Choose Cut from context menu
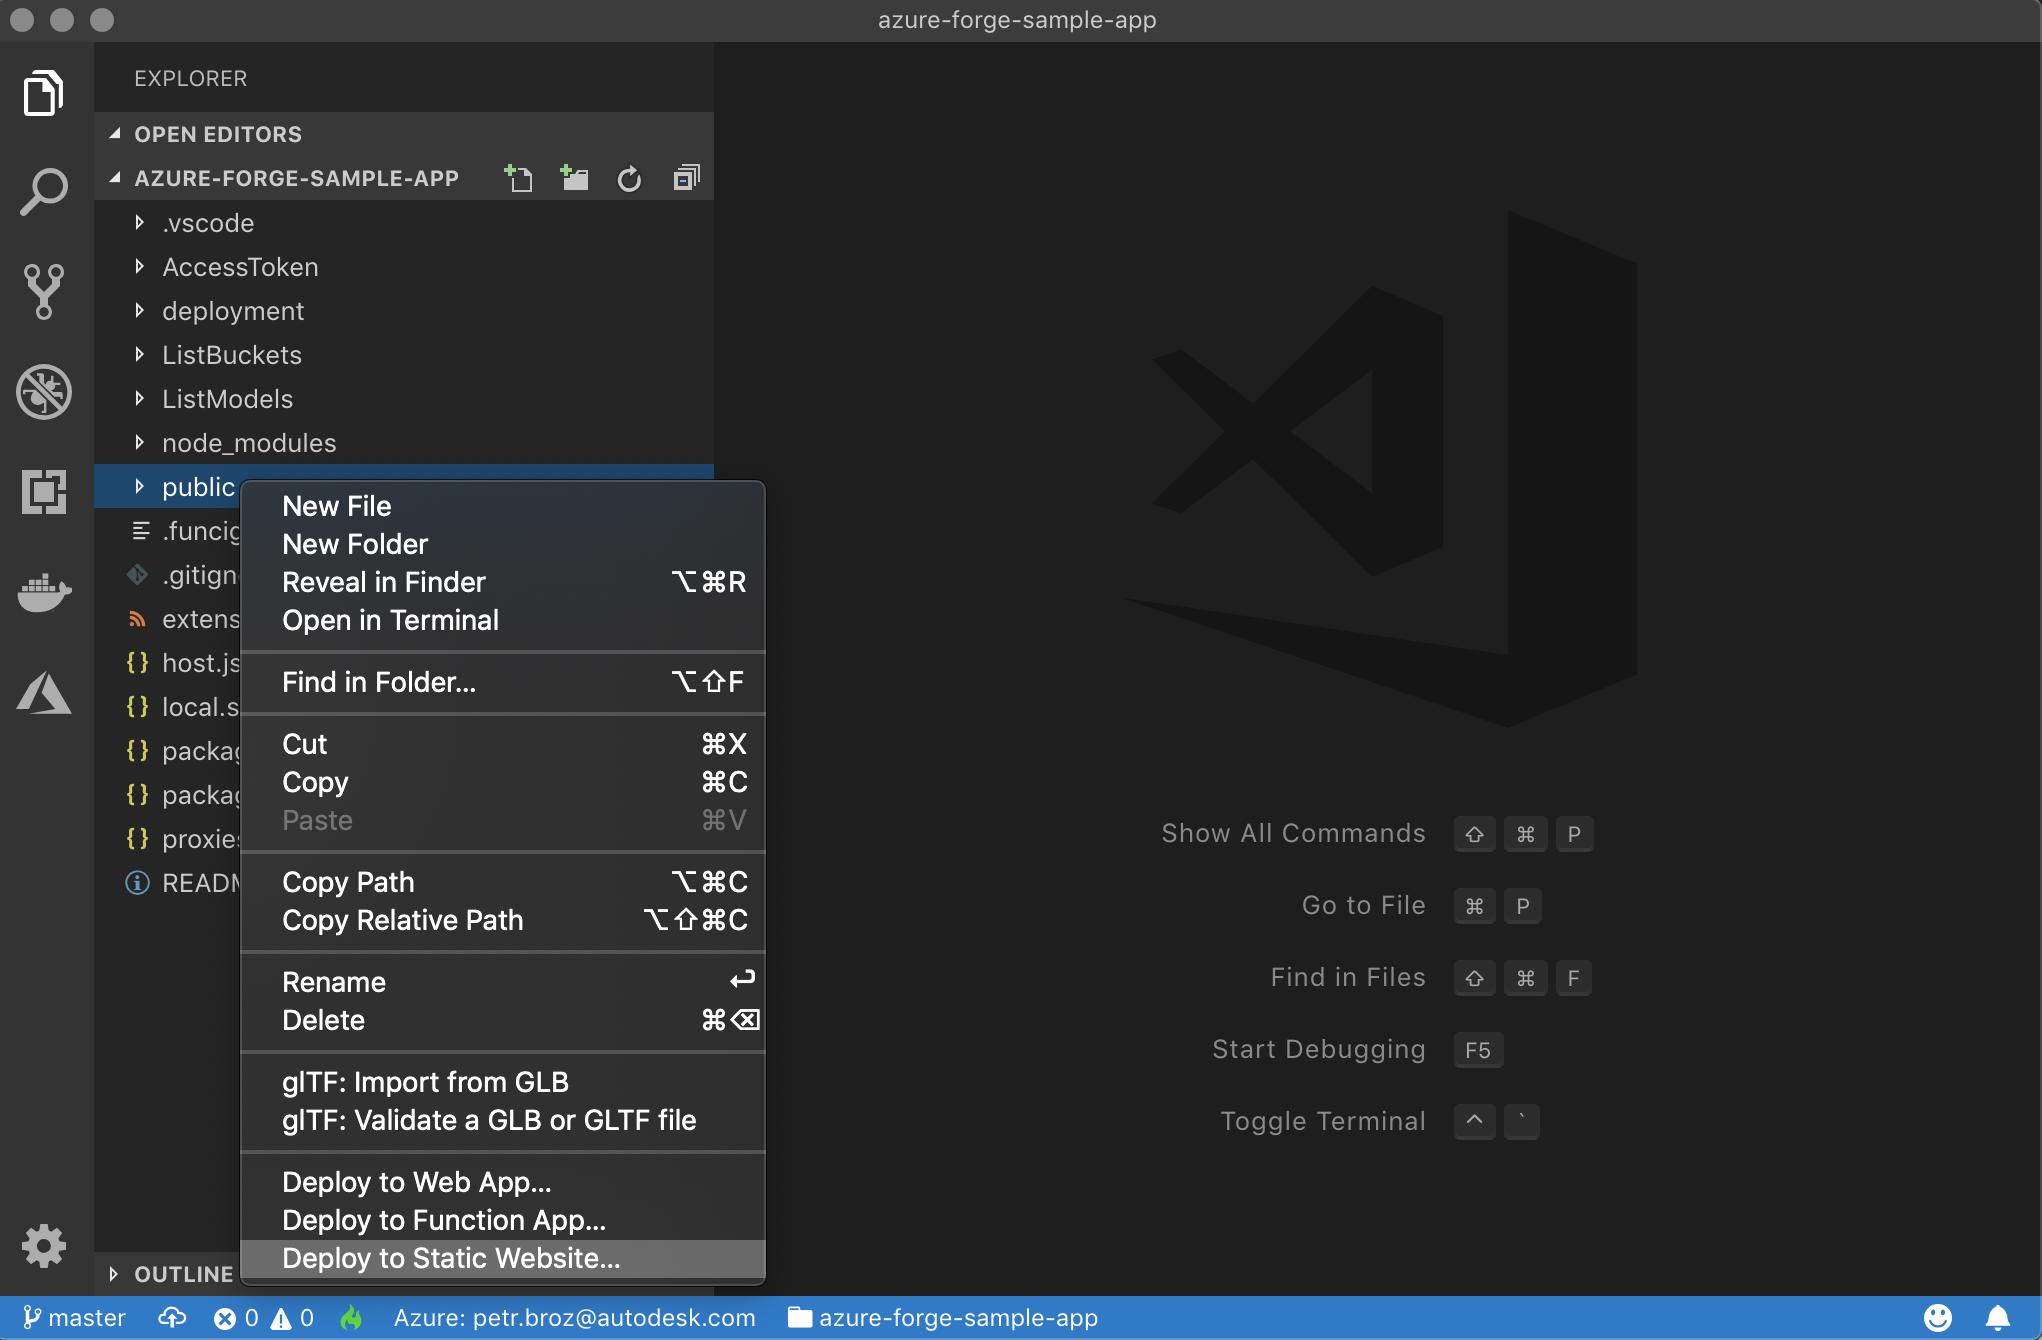2042x1340 pixels. [503, 744]
